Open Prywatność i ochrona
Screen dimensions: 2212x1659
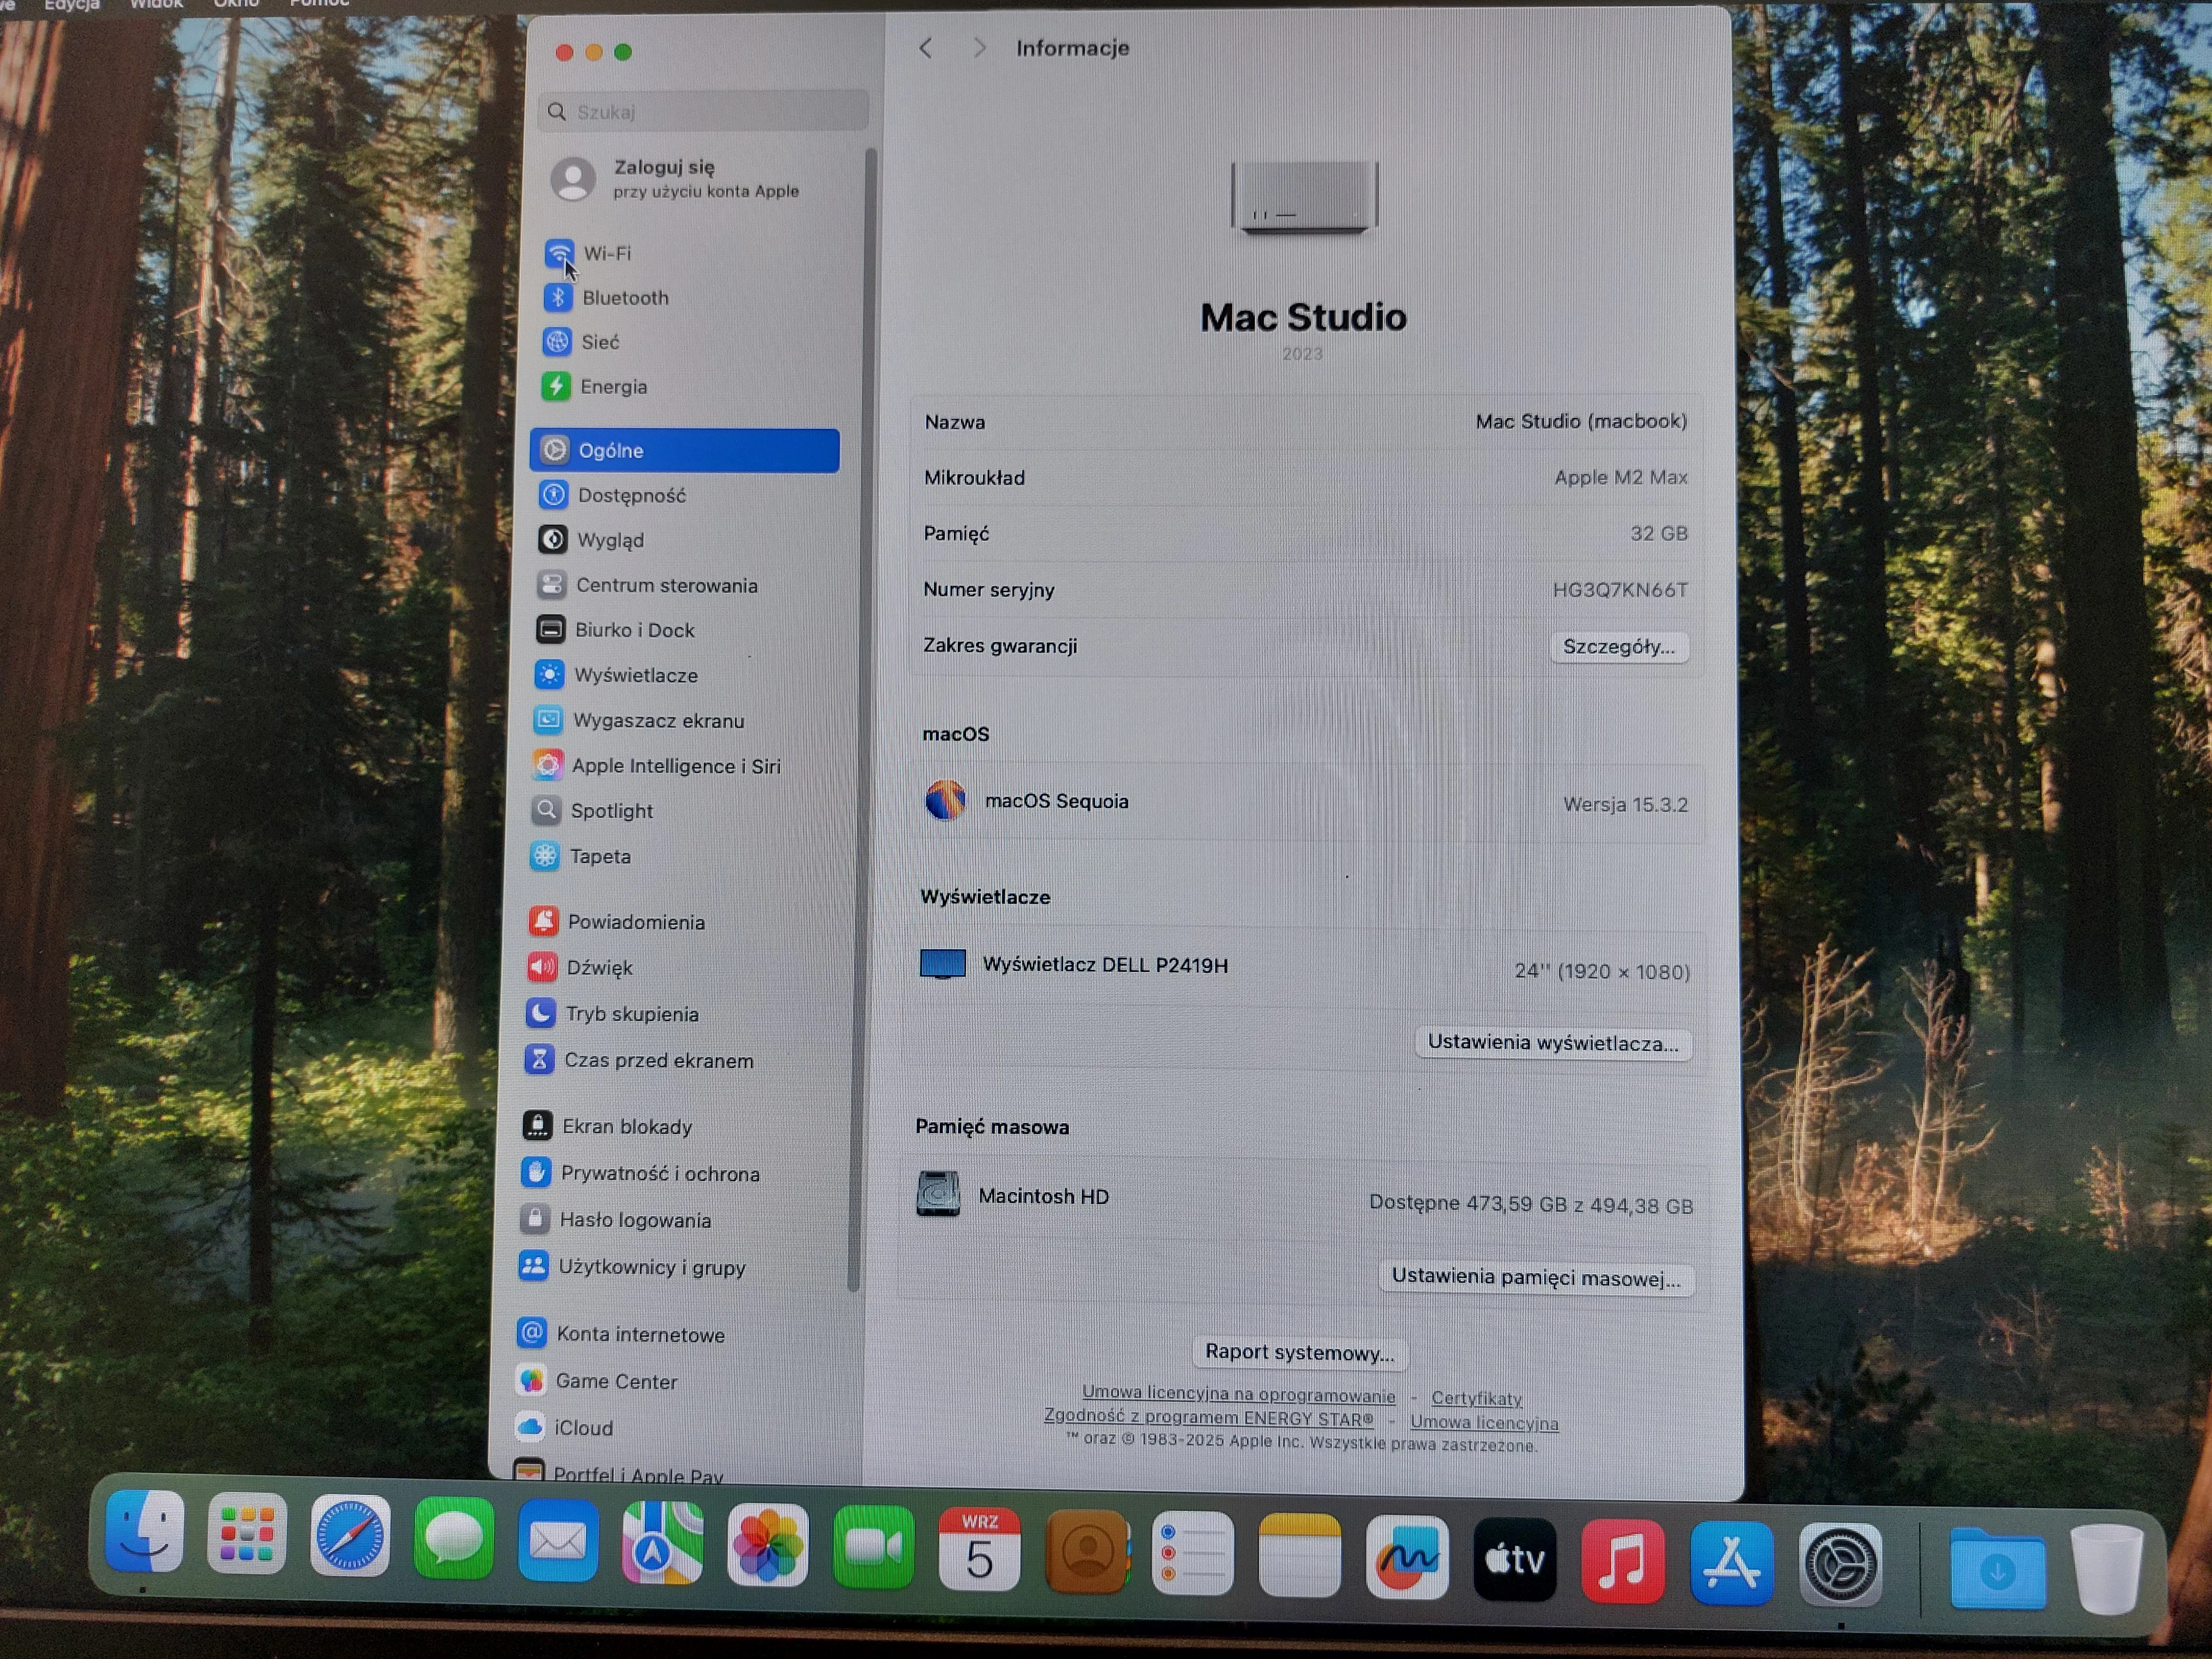point(642,1173)
